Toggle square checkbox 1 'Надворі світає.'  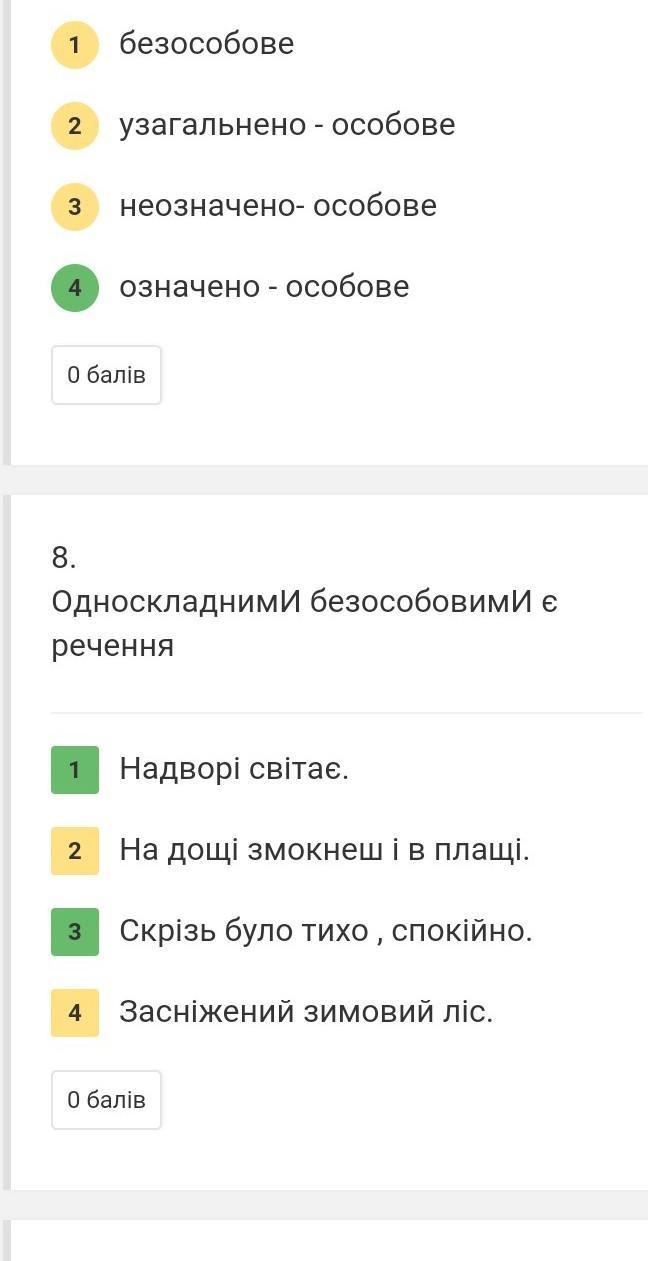pos(75,770)
